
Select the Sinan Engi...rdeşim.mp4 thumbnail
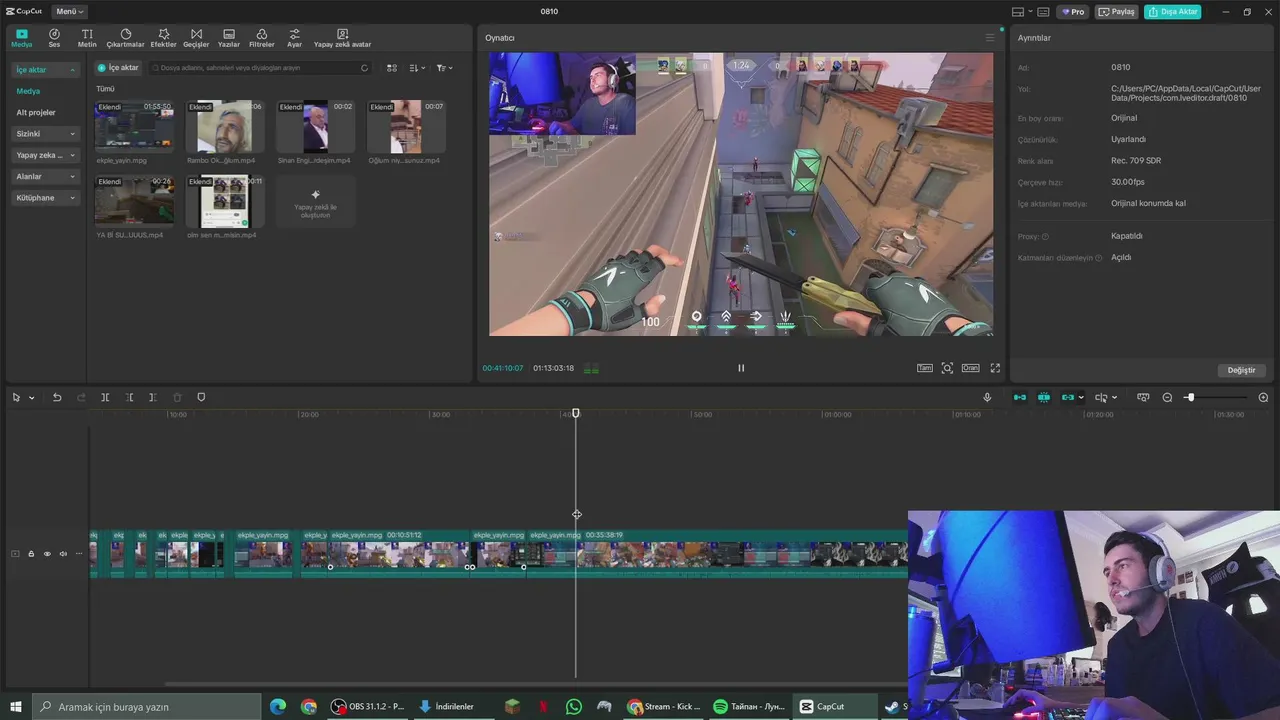tap(315, 126)
